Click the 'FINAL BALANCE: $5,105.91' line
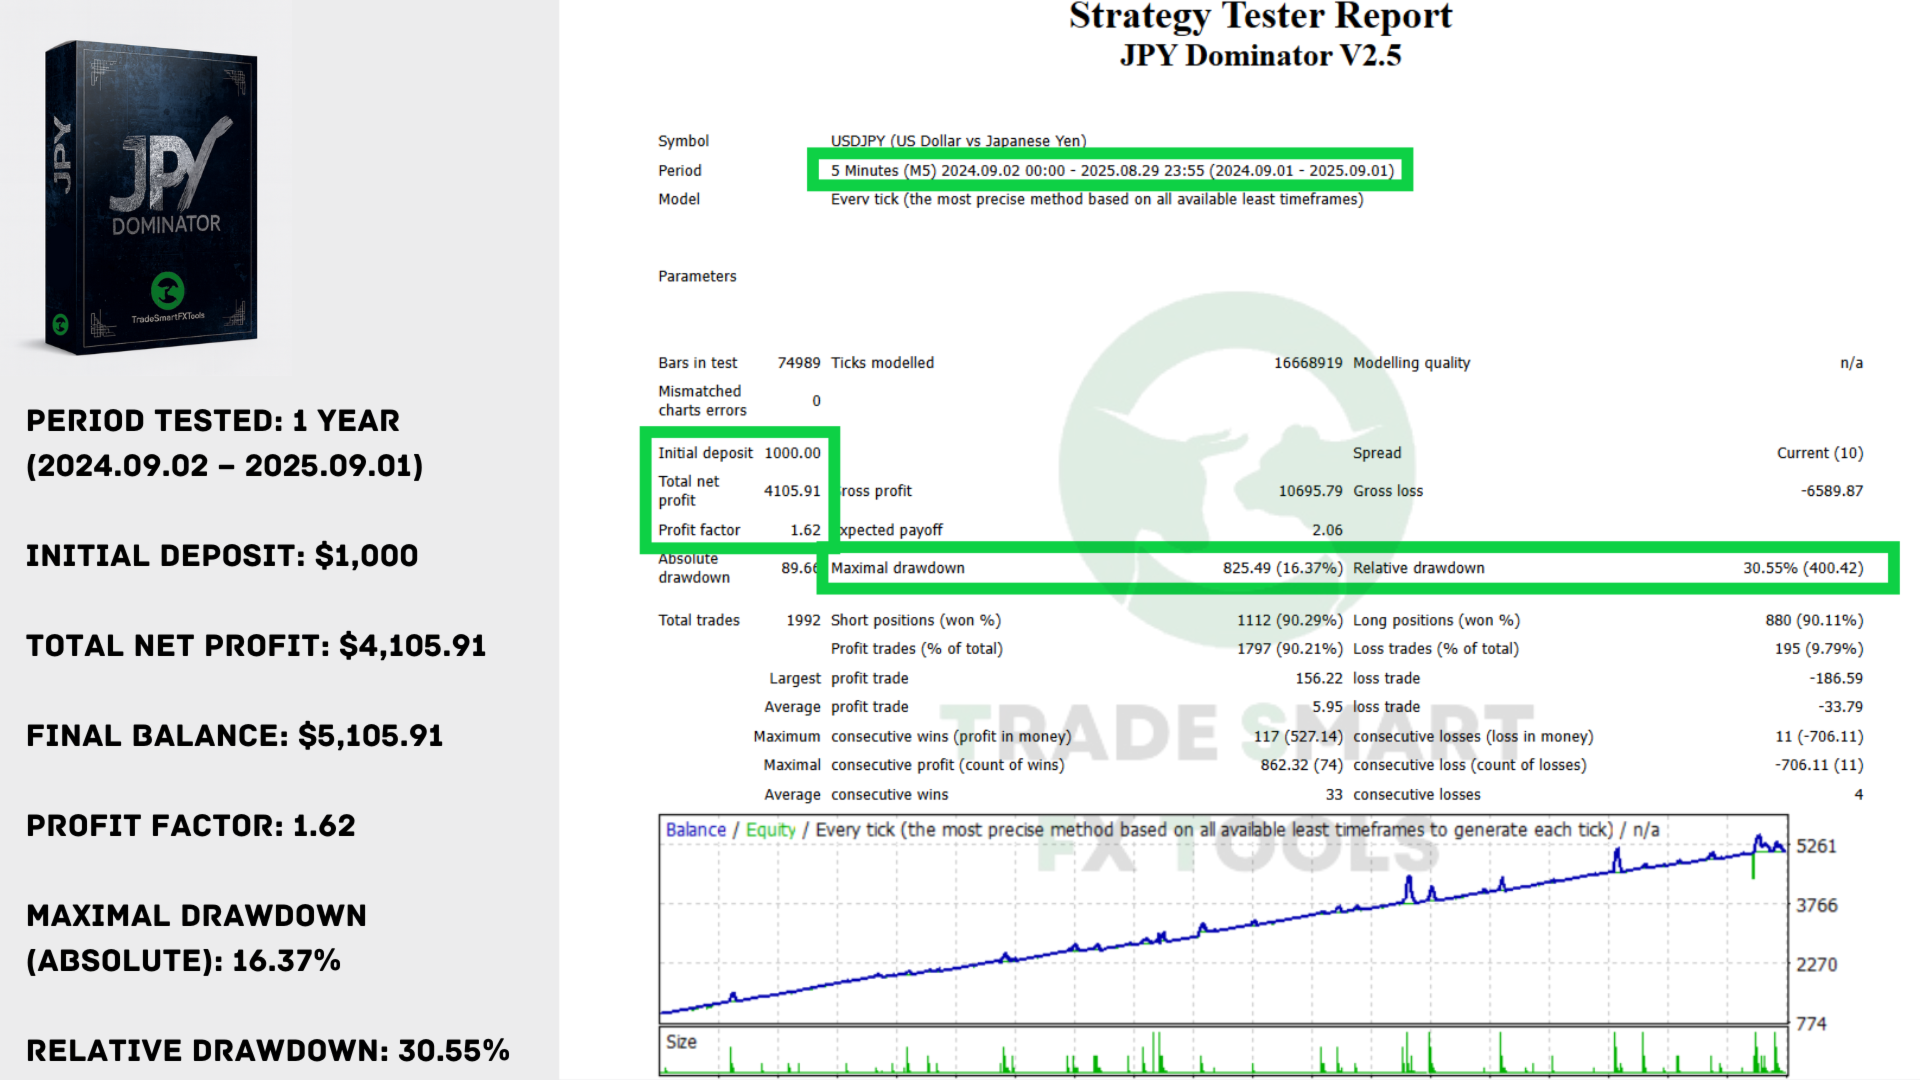 235,736
